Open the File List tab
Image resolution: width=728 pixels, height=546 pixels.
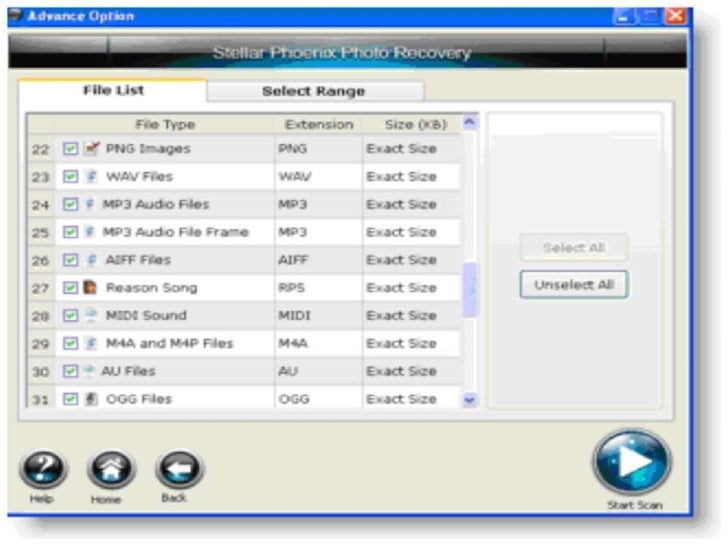(x=113, y=90)
